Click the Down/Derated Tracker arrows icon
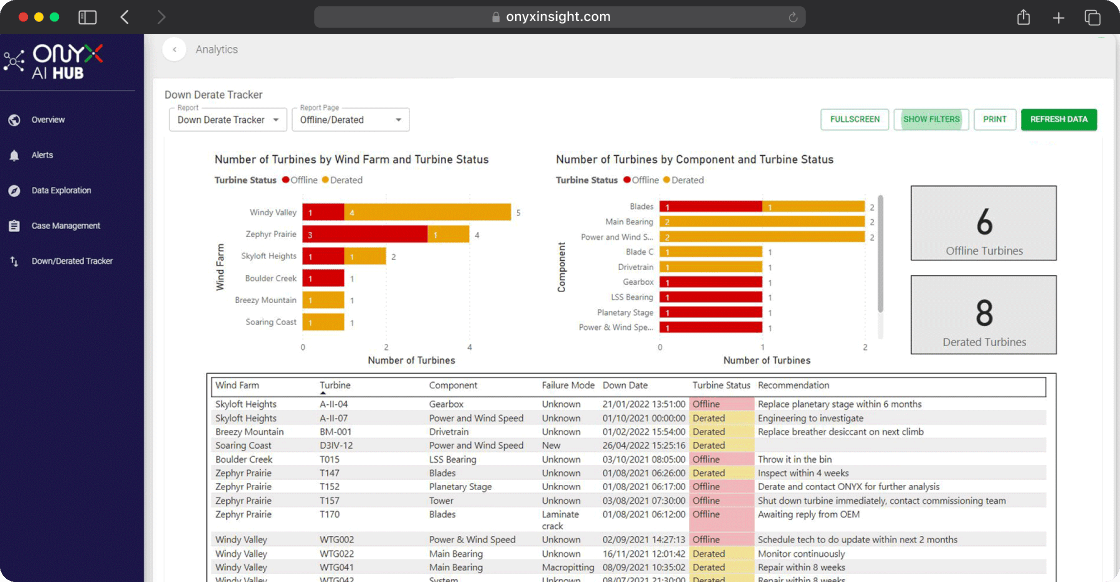The width and height of the screenshot is (1120, 582). click(14, 261)
